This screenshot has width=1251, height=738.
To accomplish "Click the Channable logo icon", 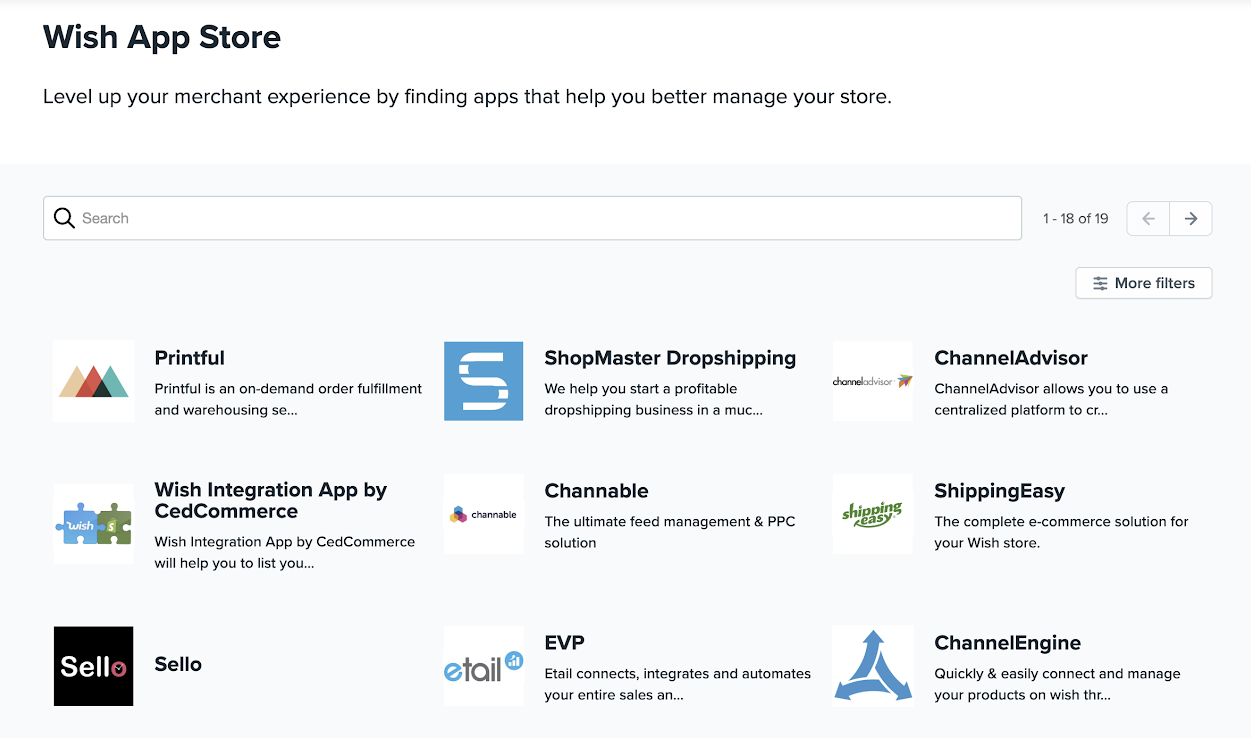I will coord(483,514).
